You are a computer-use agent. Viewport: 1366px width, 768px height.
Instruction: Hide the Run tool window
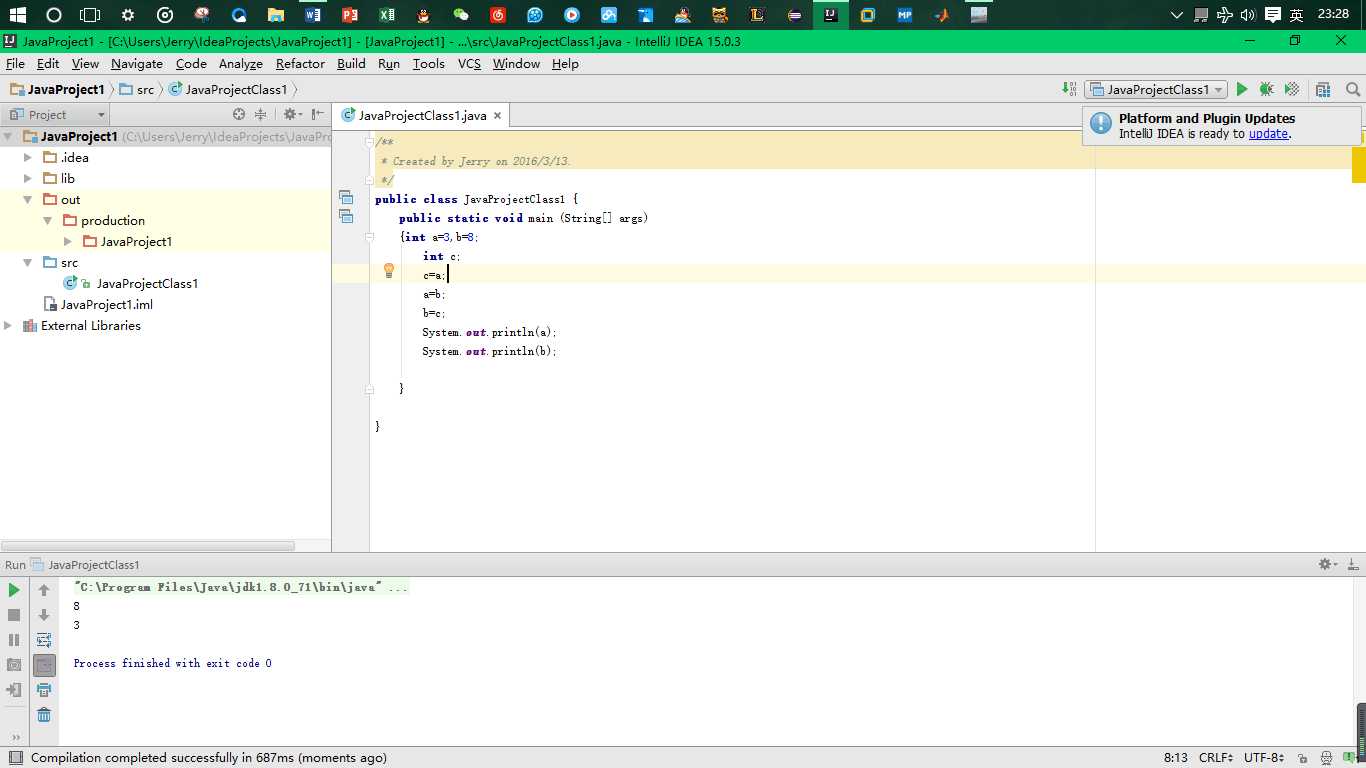coord(1352,564)
